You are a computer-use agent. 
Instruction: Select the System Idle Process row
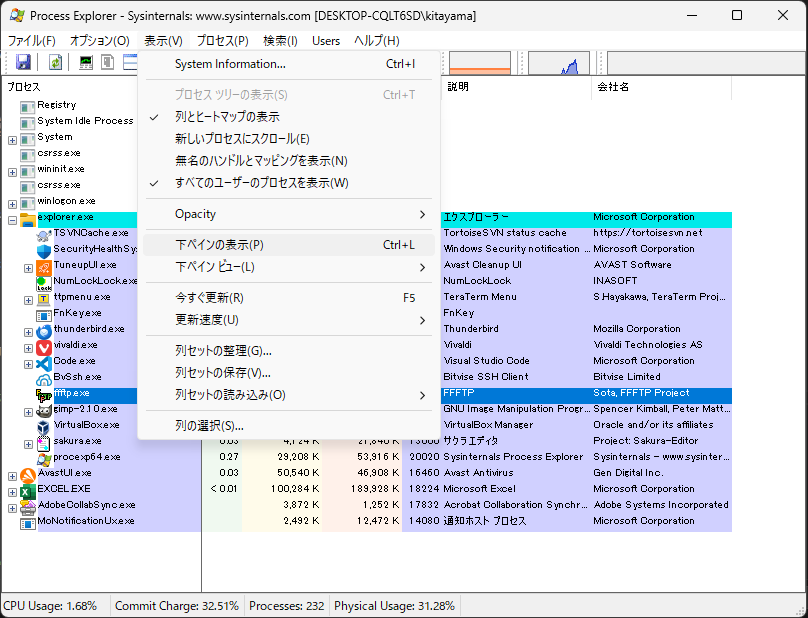click(x=85, y=121)
